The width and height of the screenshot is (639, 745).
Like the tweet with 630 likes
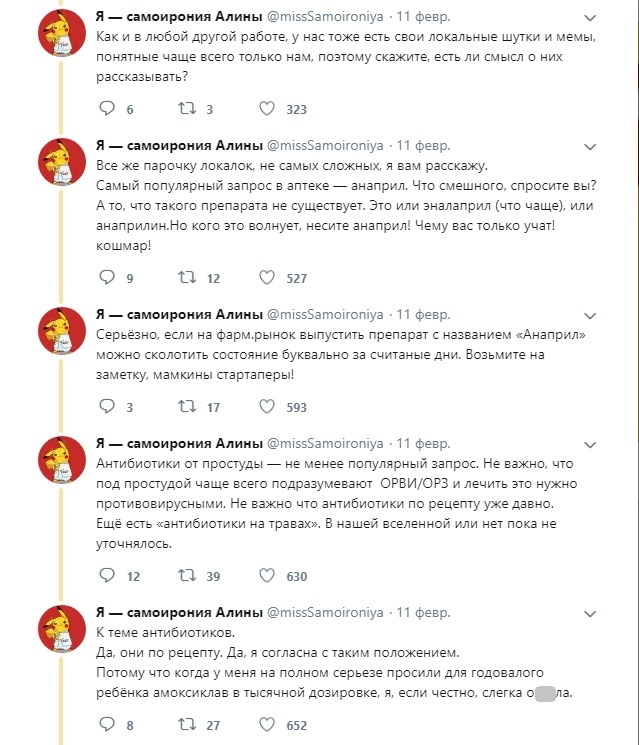tap(267, 576)
